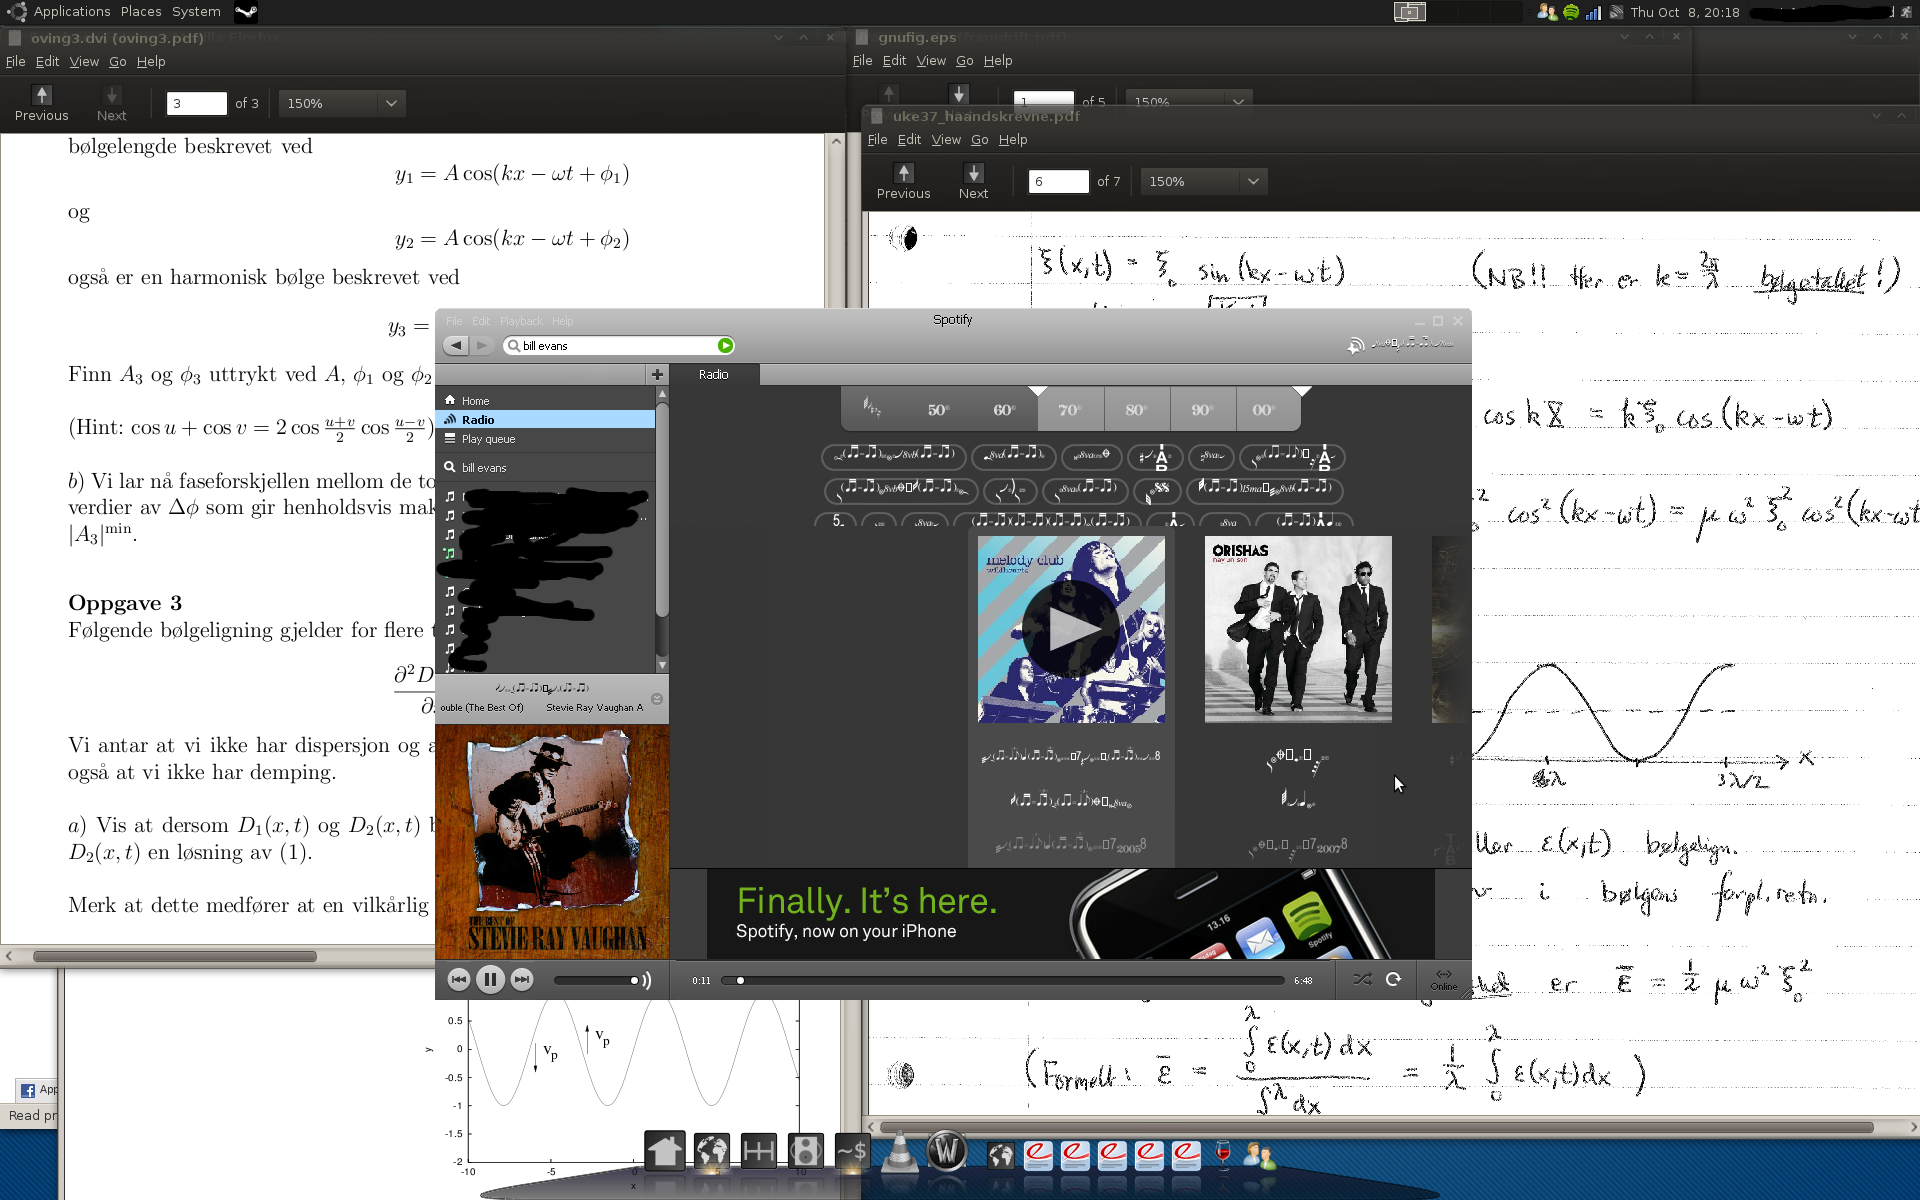Skip to next track in Spotify
Viewport: 1920px width, 1200px height.
[522, 980]
